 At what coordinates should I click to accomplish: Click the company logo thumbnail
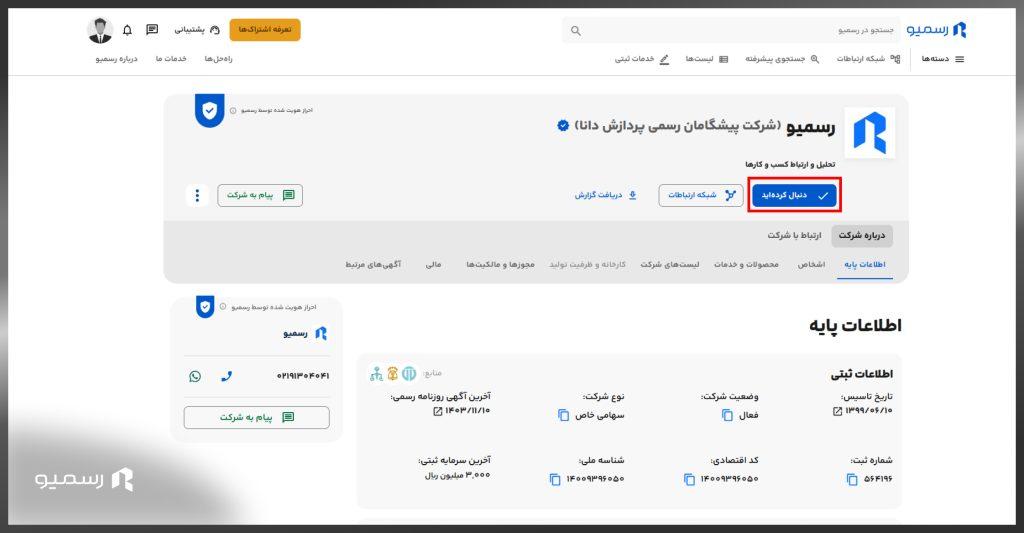(x=869, y=133)
